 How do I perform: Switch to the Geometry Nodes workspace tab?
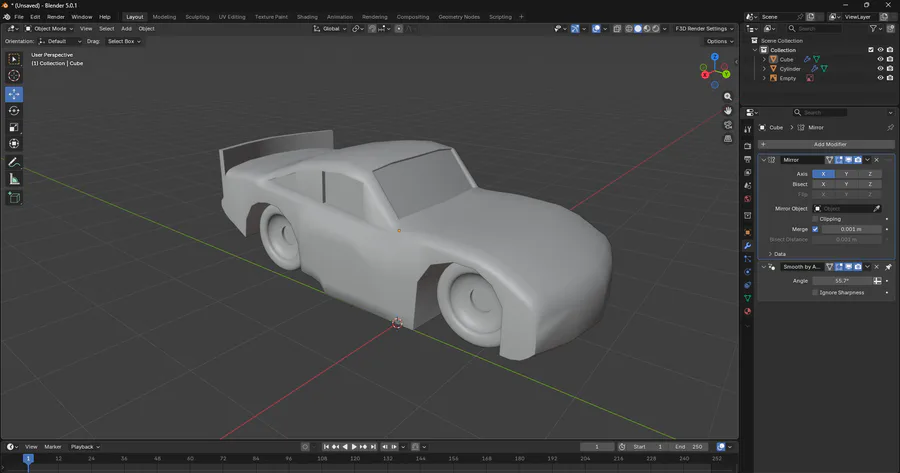coord(459,17)
